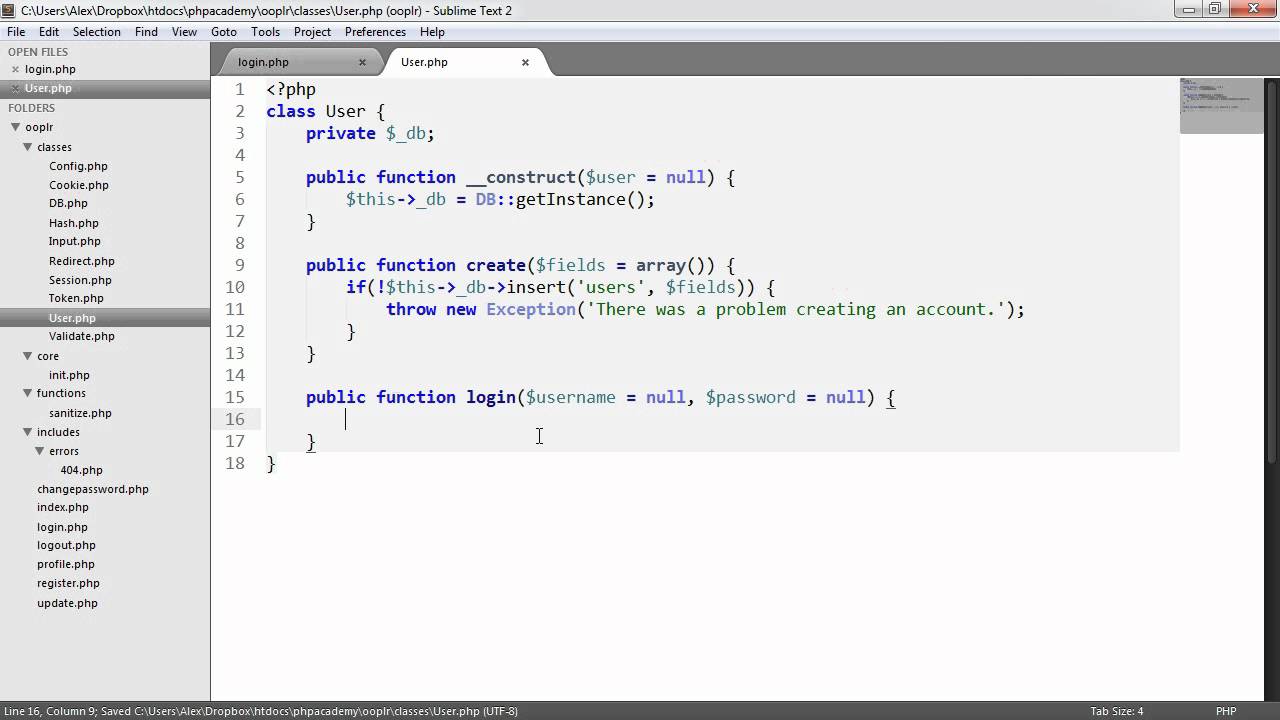The height and width of the screenshot is (720, 1280).
Task: Open the Preferences menu
Action: tap(375, 32)
